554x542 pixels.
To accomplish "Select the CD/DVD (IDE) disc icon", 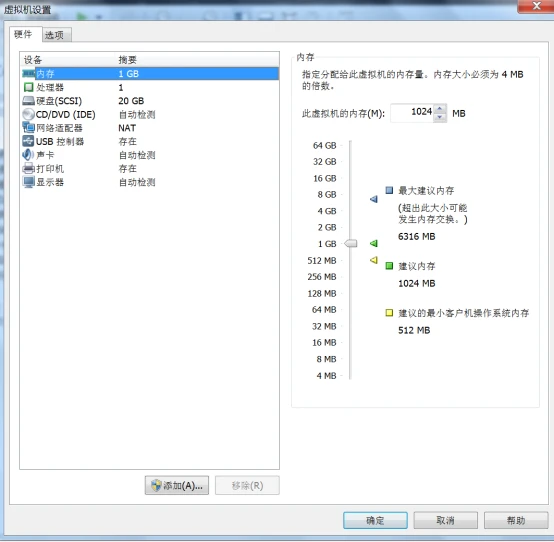I will coord(28,114).
